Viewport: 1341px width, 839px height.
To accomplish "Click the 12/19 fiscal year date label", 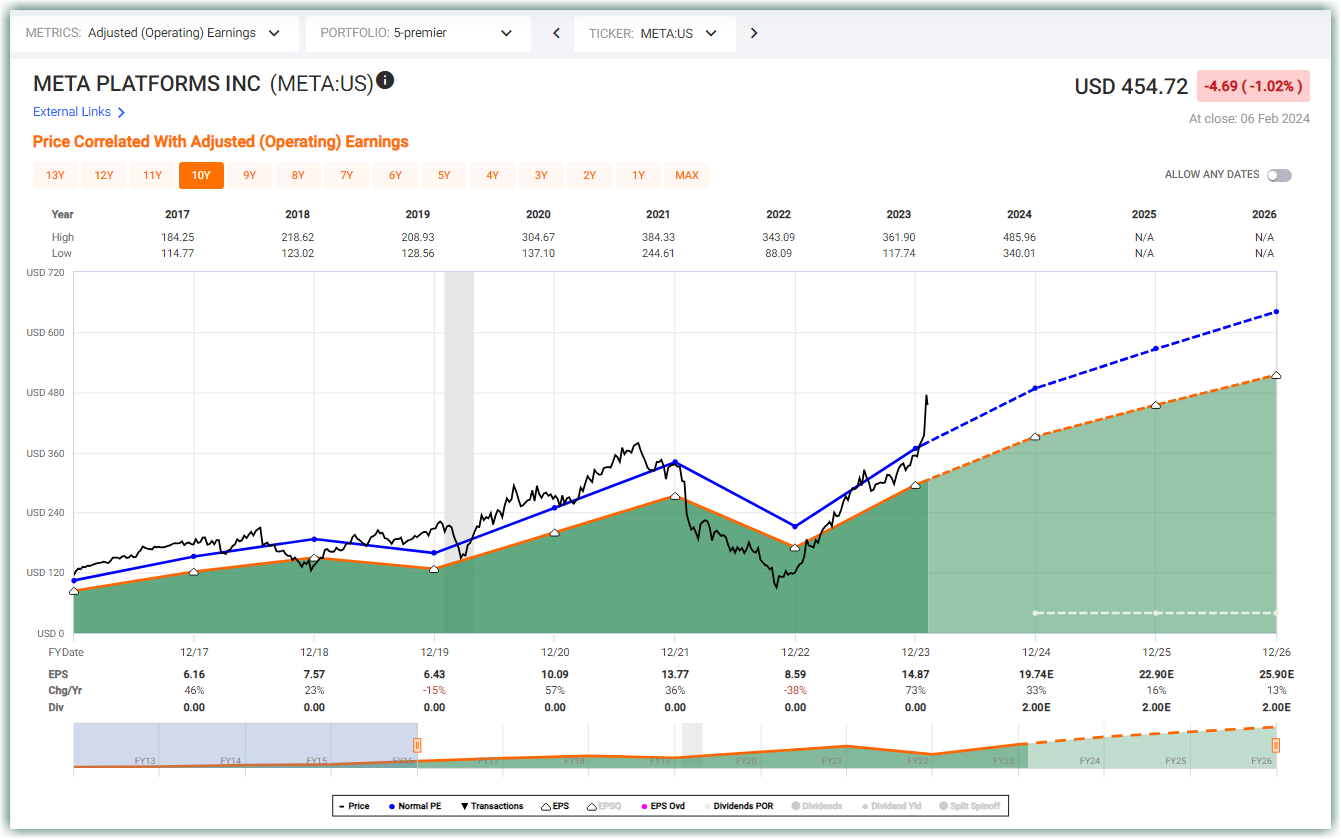I will [x=434, y=651].
